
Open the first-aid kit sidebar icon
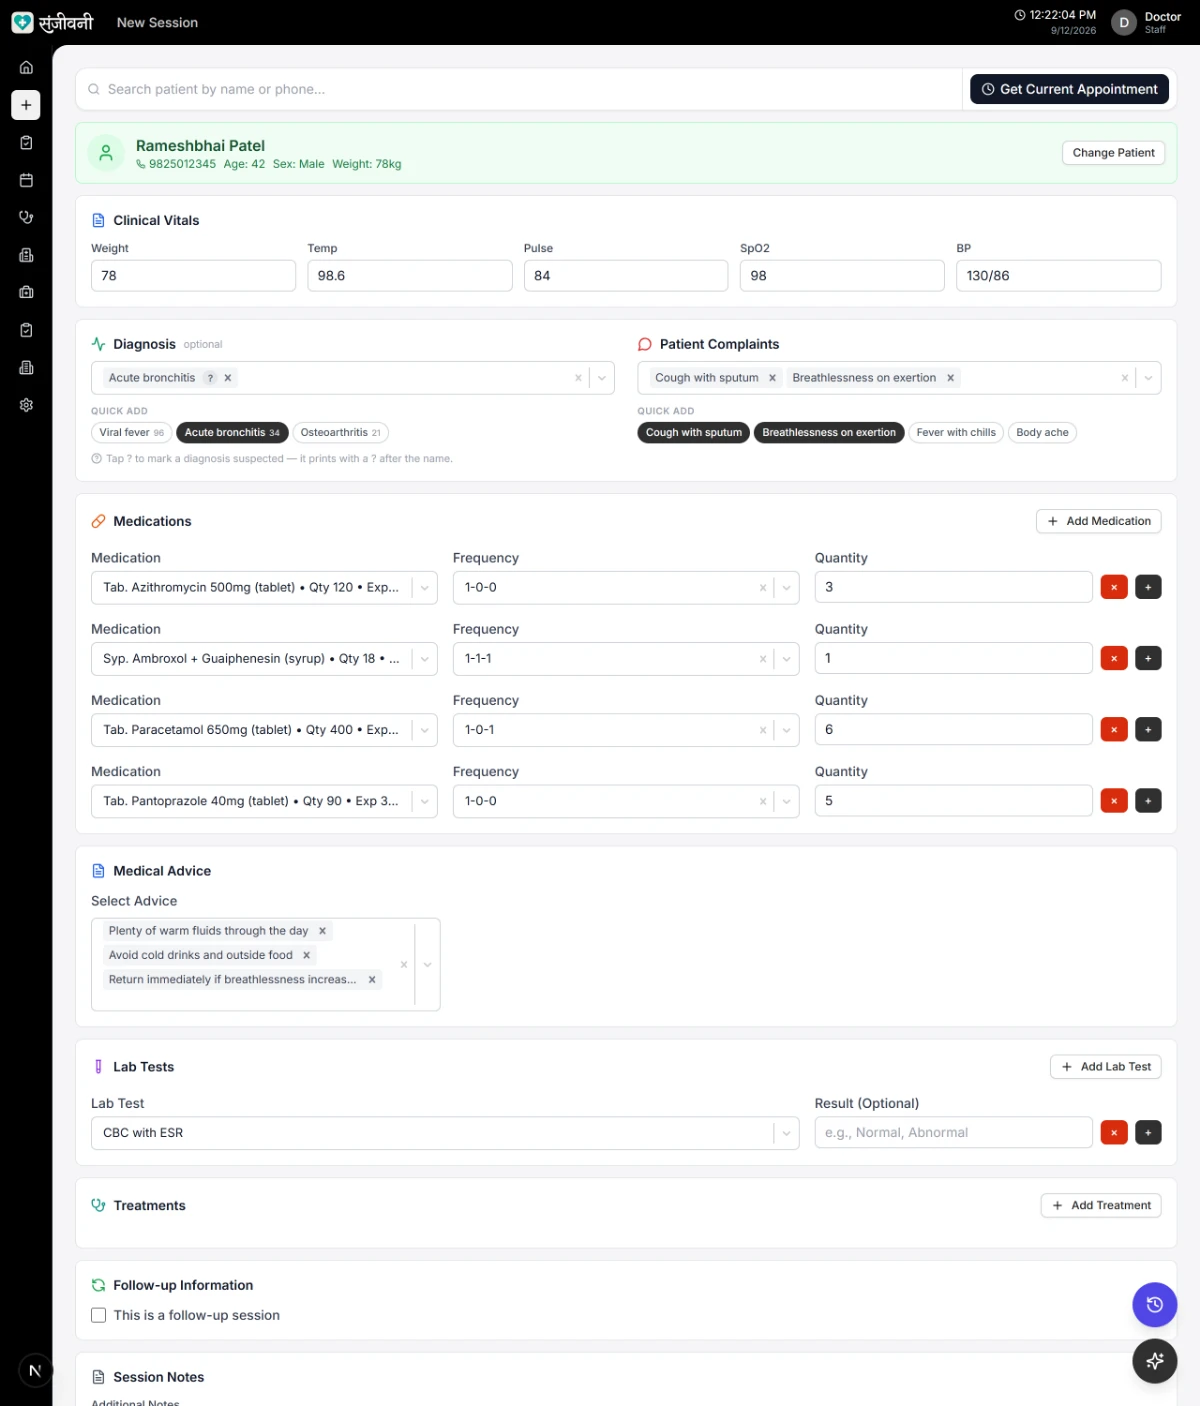(26, 292)
